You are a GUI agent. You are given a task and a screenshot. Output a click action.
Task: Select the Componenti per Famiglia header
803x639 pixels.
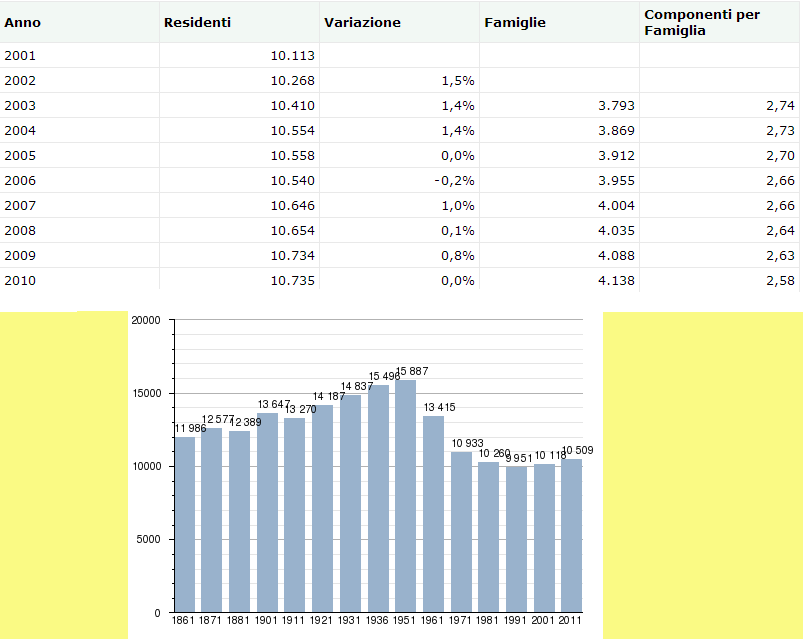[x=688, y=22]
